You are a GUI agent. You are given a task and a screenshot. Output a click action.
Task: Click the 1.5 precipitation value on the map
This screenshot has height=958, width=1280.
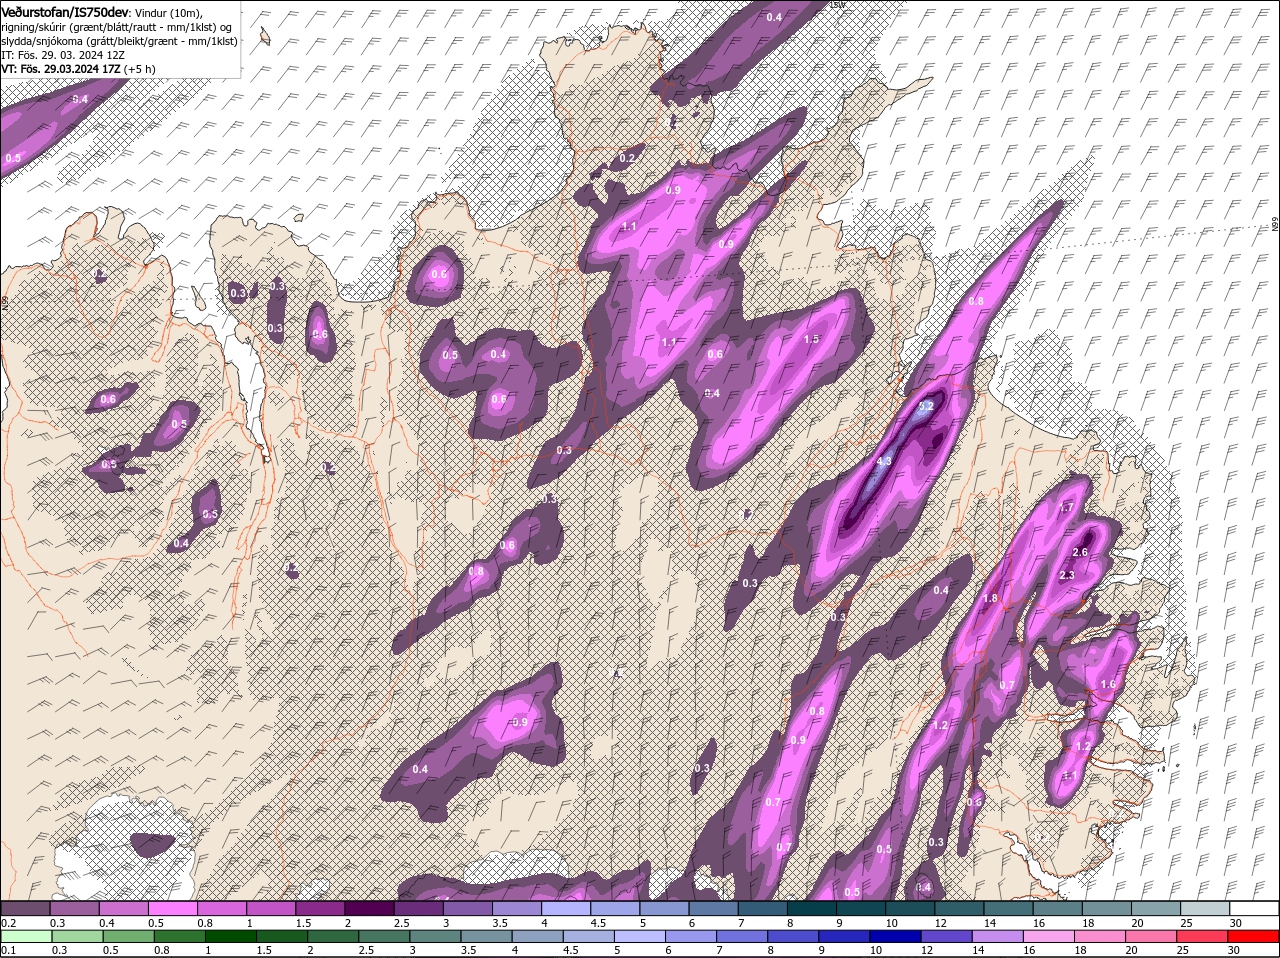812,339
